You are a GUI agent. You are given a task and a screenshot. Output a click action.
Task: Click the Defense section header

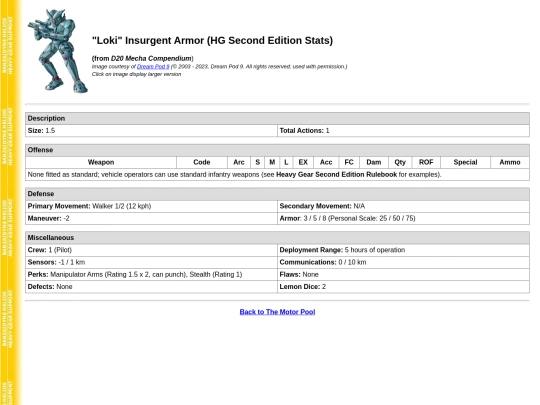click(277, 194)
